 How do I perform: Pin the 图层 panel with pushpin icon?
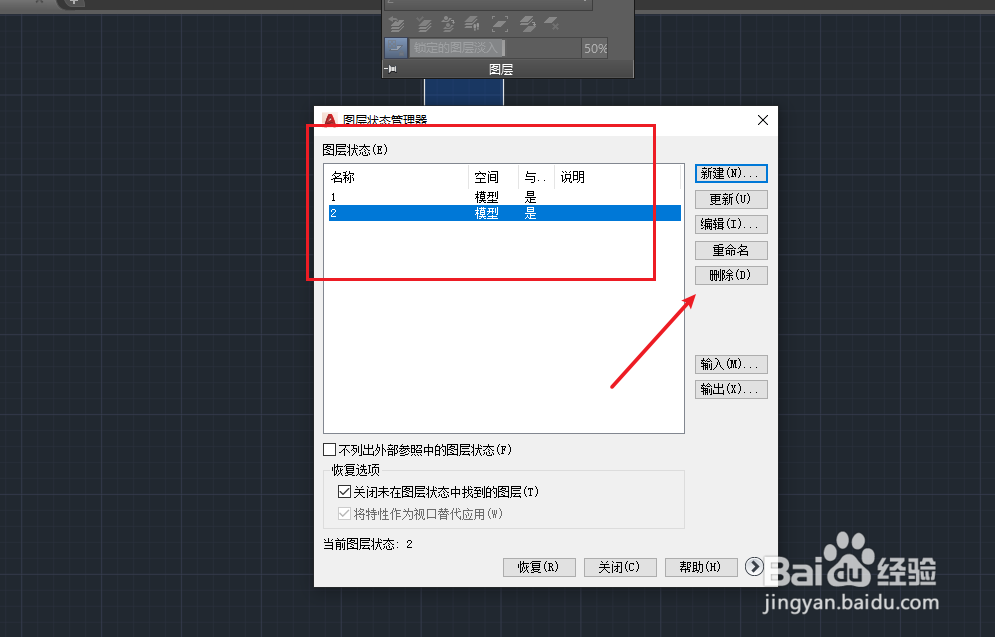pos(390,69)
